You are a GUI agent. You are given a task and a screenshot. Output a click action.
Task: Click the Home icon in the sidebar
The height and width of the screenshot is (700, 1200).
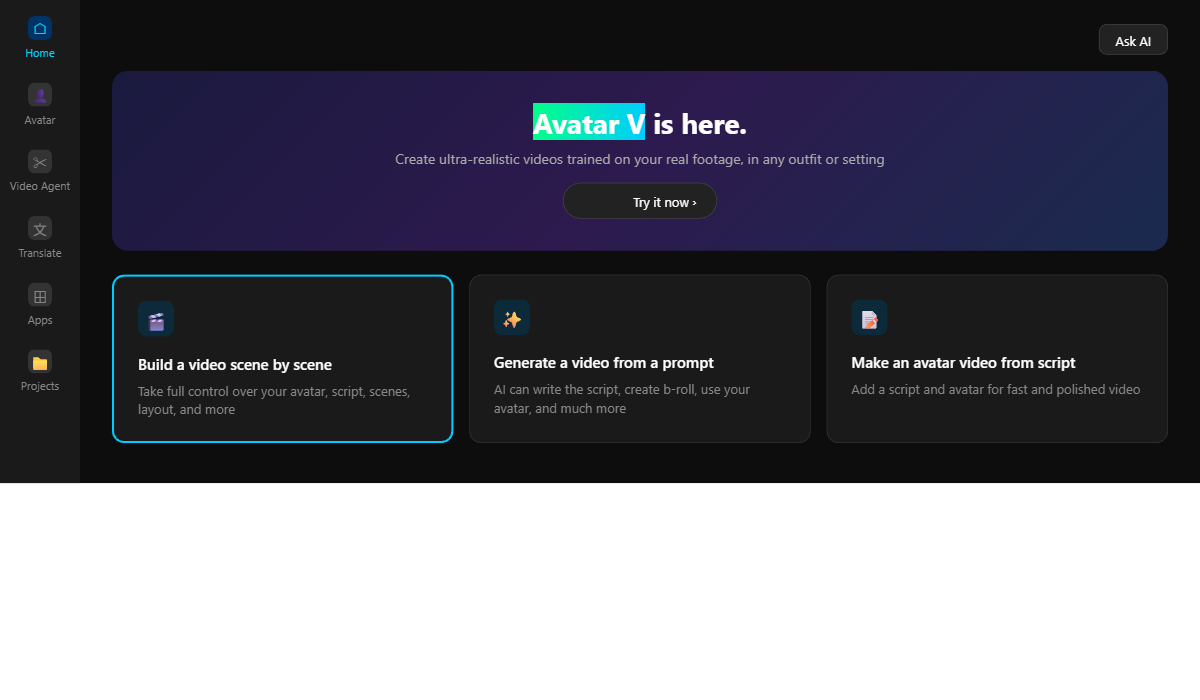tap(40, 28)
